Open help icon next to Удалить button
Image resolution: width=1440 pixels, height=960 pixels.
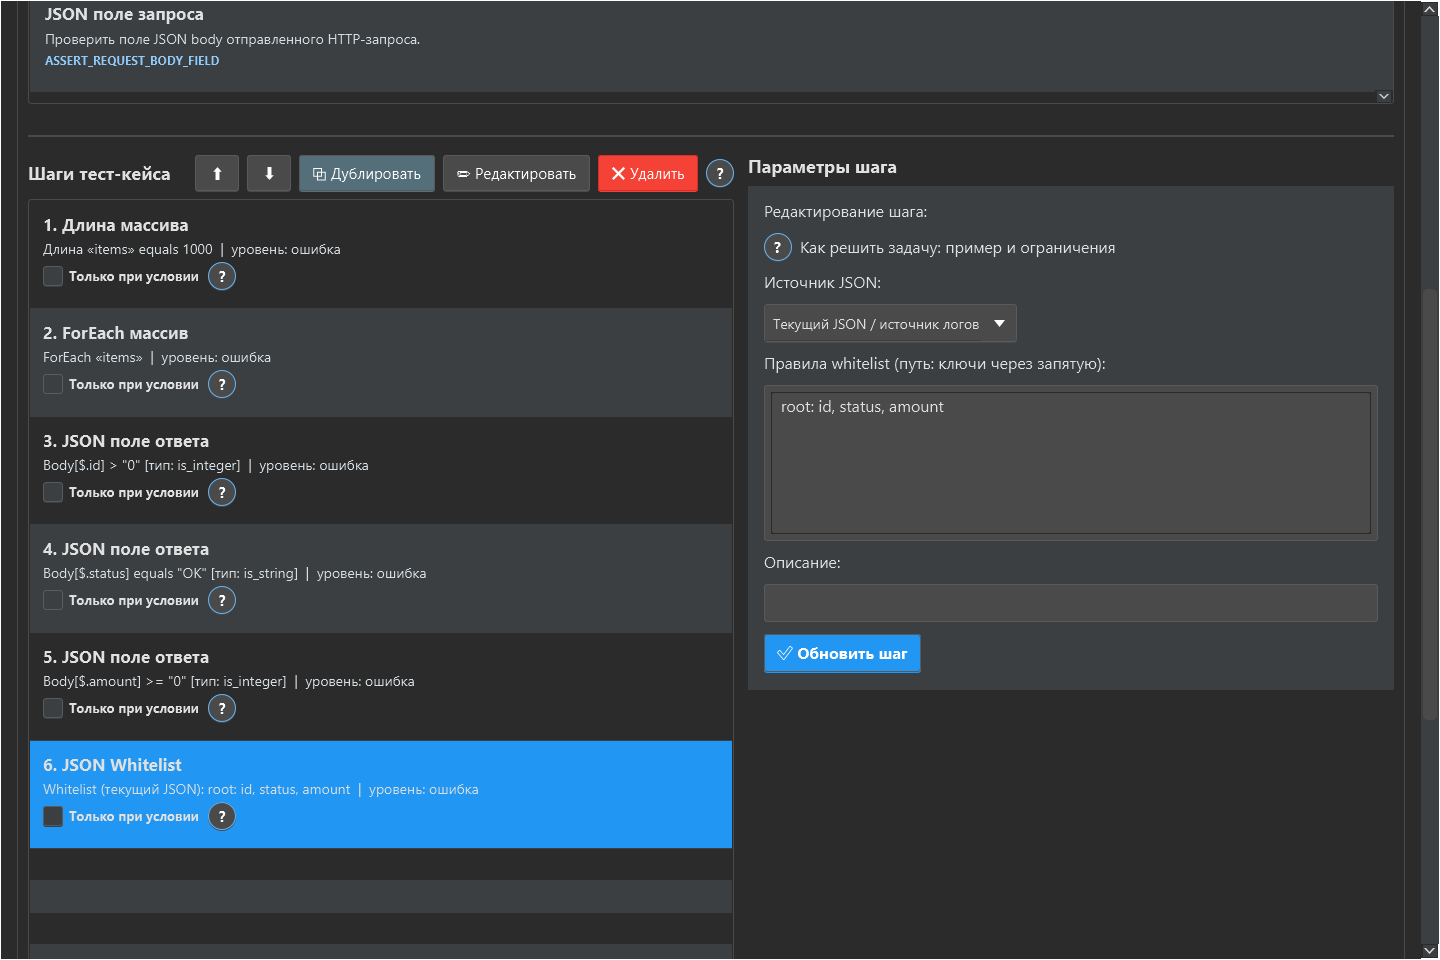pos(720,174)
